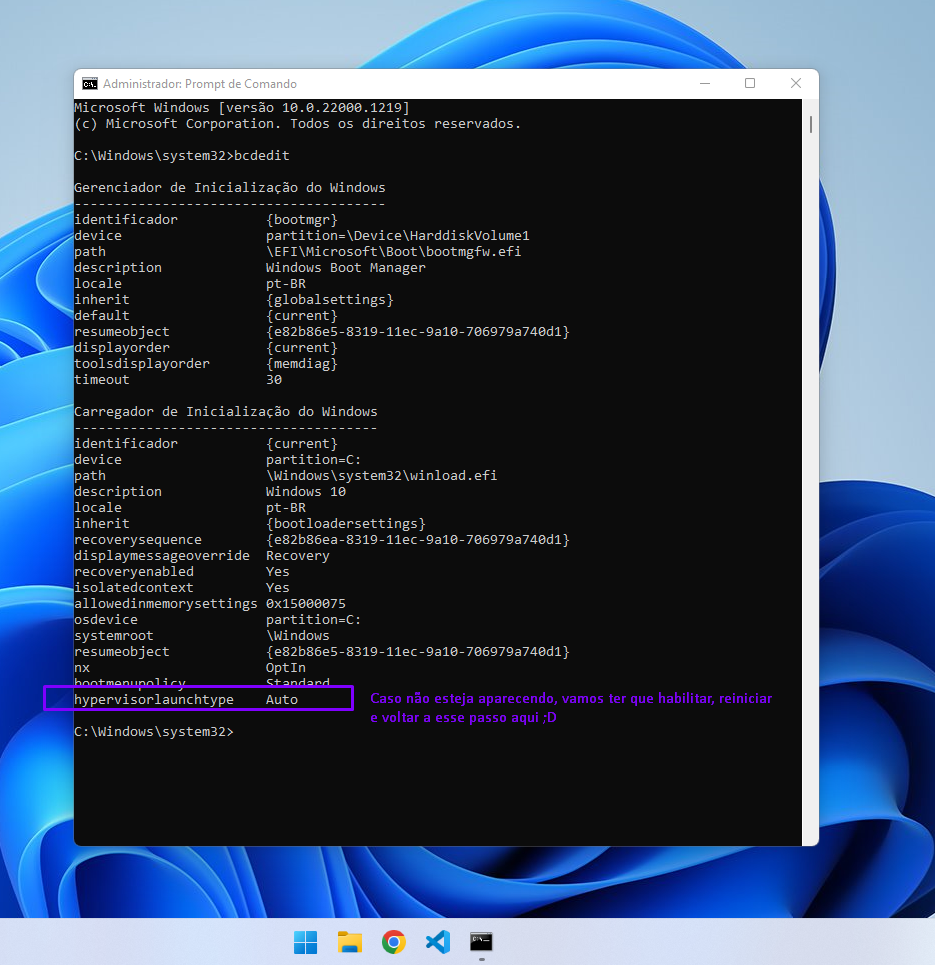935x965 pixels.
Task: Click the 'Auto' hypervisorlaunchtype value
Action: tap(282, 700)
